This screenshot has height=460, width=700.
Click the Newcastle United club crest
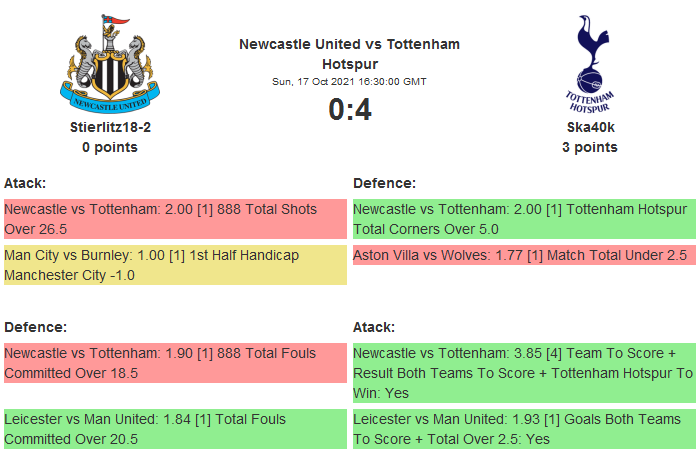click(x=110, y=64)
